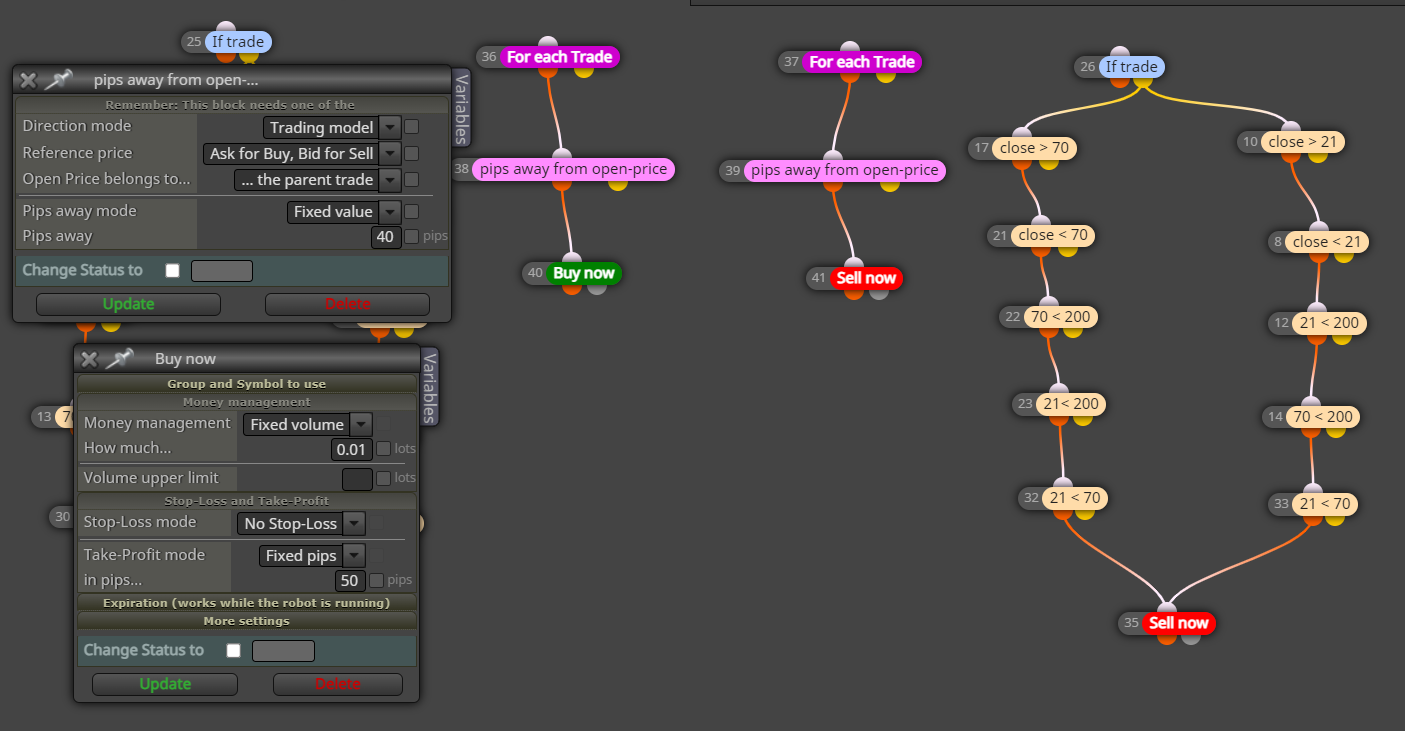The image size is (1405, 731).
Task: Click Delete in the Buy now panel
Action: pyautogui.click(x=338, y=684)
